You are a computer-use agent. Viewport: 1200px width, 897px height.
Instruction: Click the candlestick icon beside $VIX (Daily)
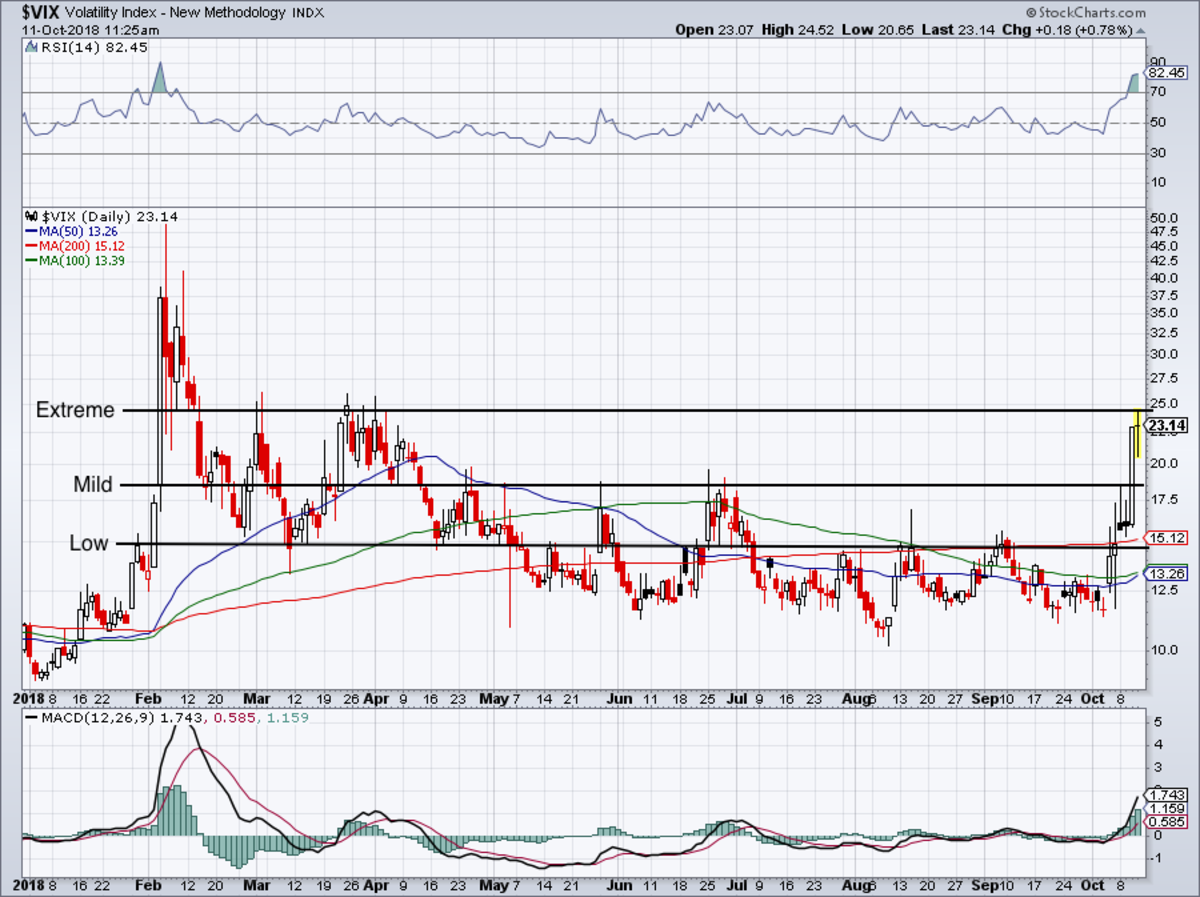point(29,216)
